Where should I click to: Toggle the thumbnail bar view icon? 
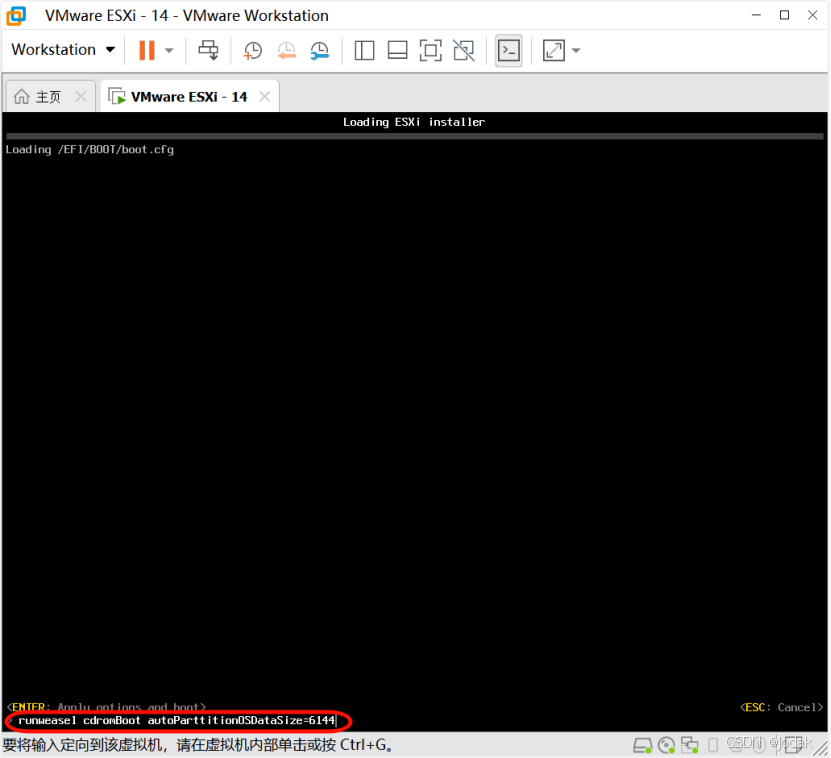click(397, 51)
